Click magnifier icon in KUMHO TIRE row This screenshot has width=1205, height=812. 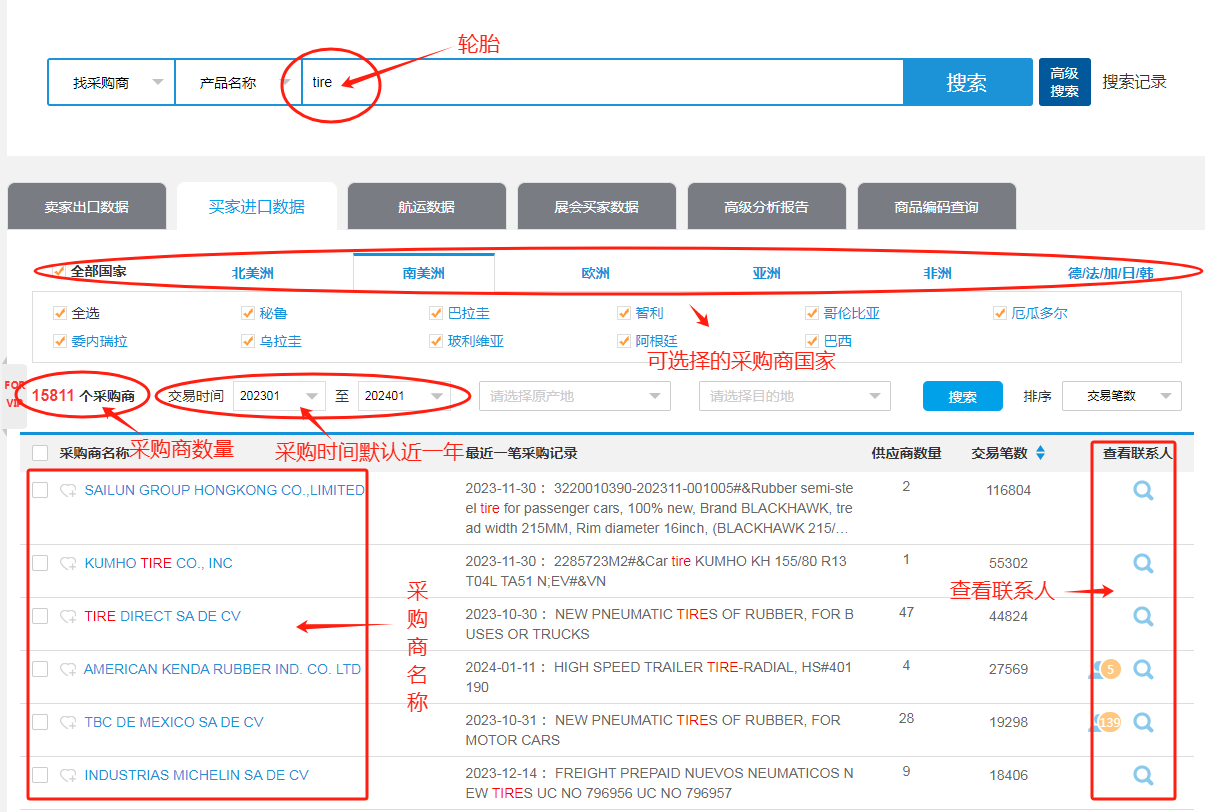pyautogui.click(x=1143, y=563)
